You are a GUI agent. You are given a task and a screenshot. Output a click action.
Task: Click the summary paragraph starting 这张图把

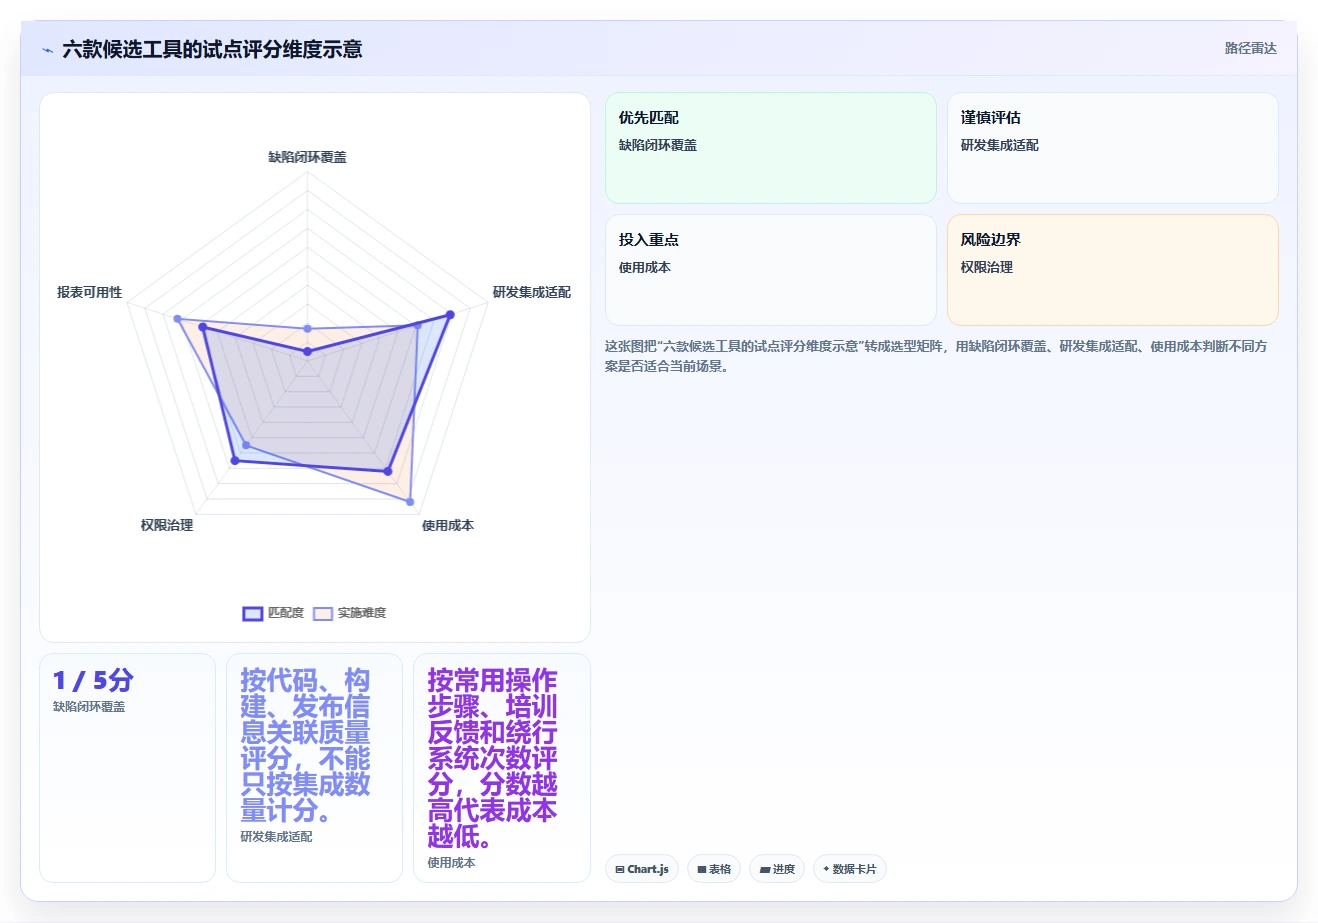pyautogui.click(x=936, y=356)
